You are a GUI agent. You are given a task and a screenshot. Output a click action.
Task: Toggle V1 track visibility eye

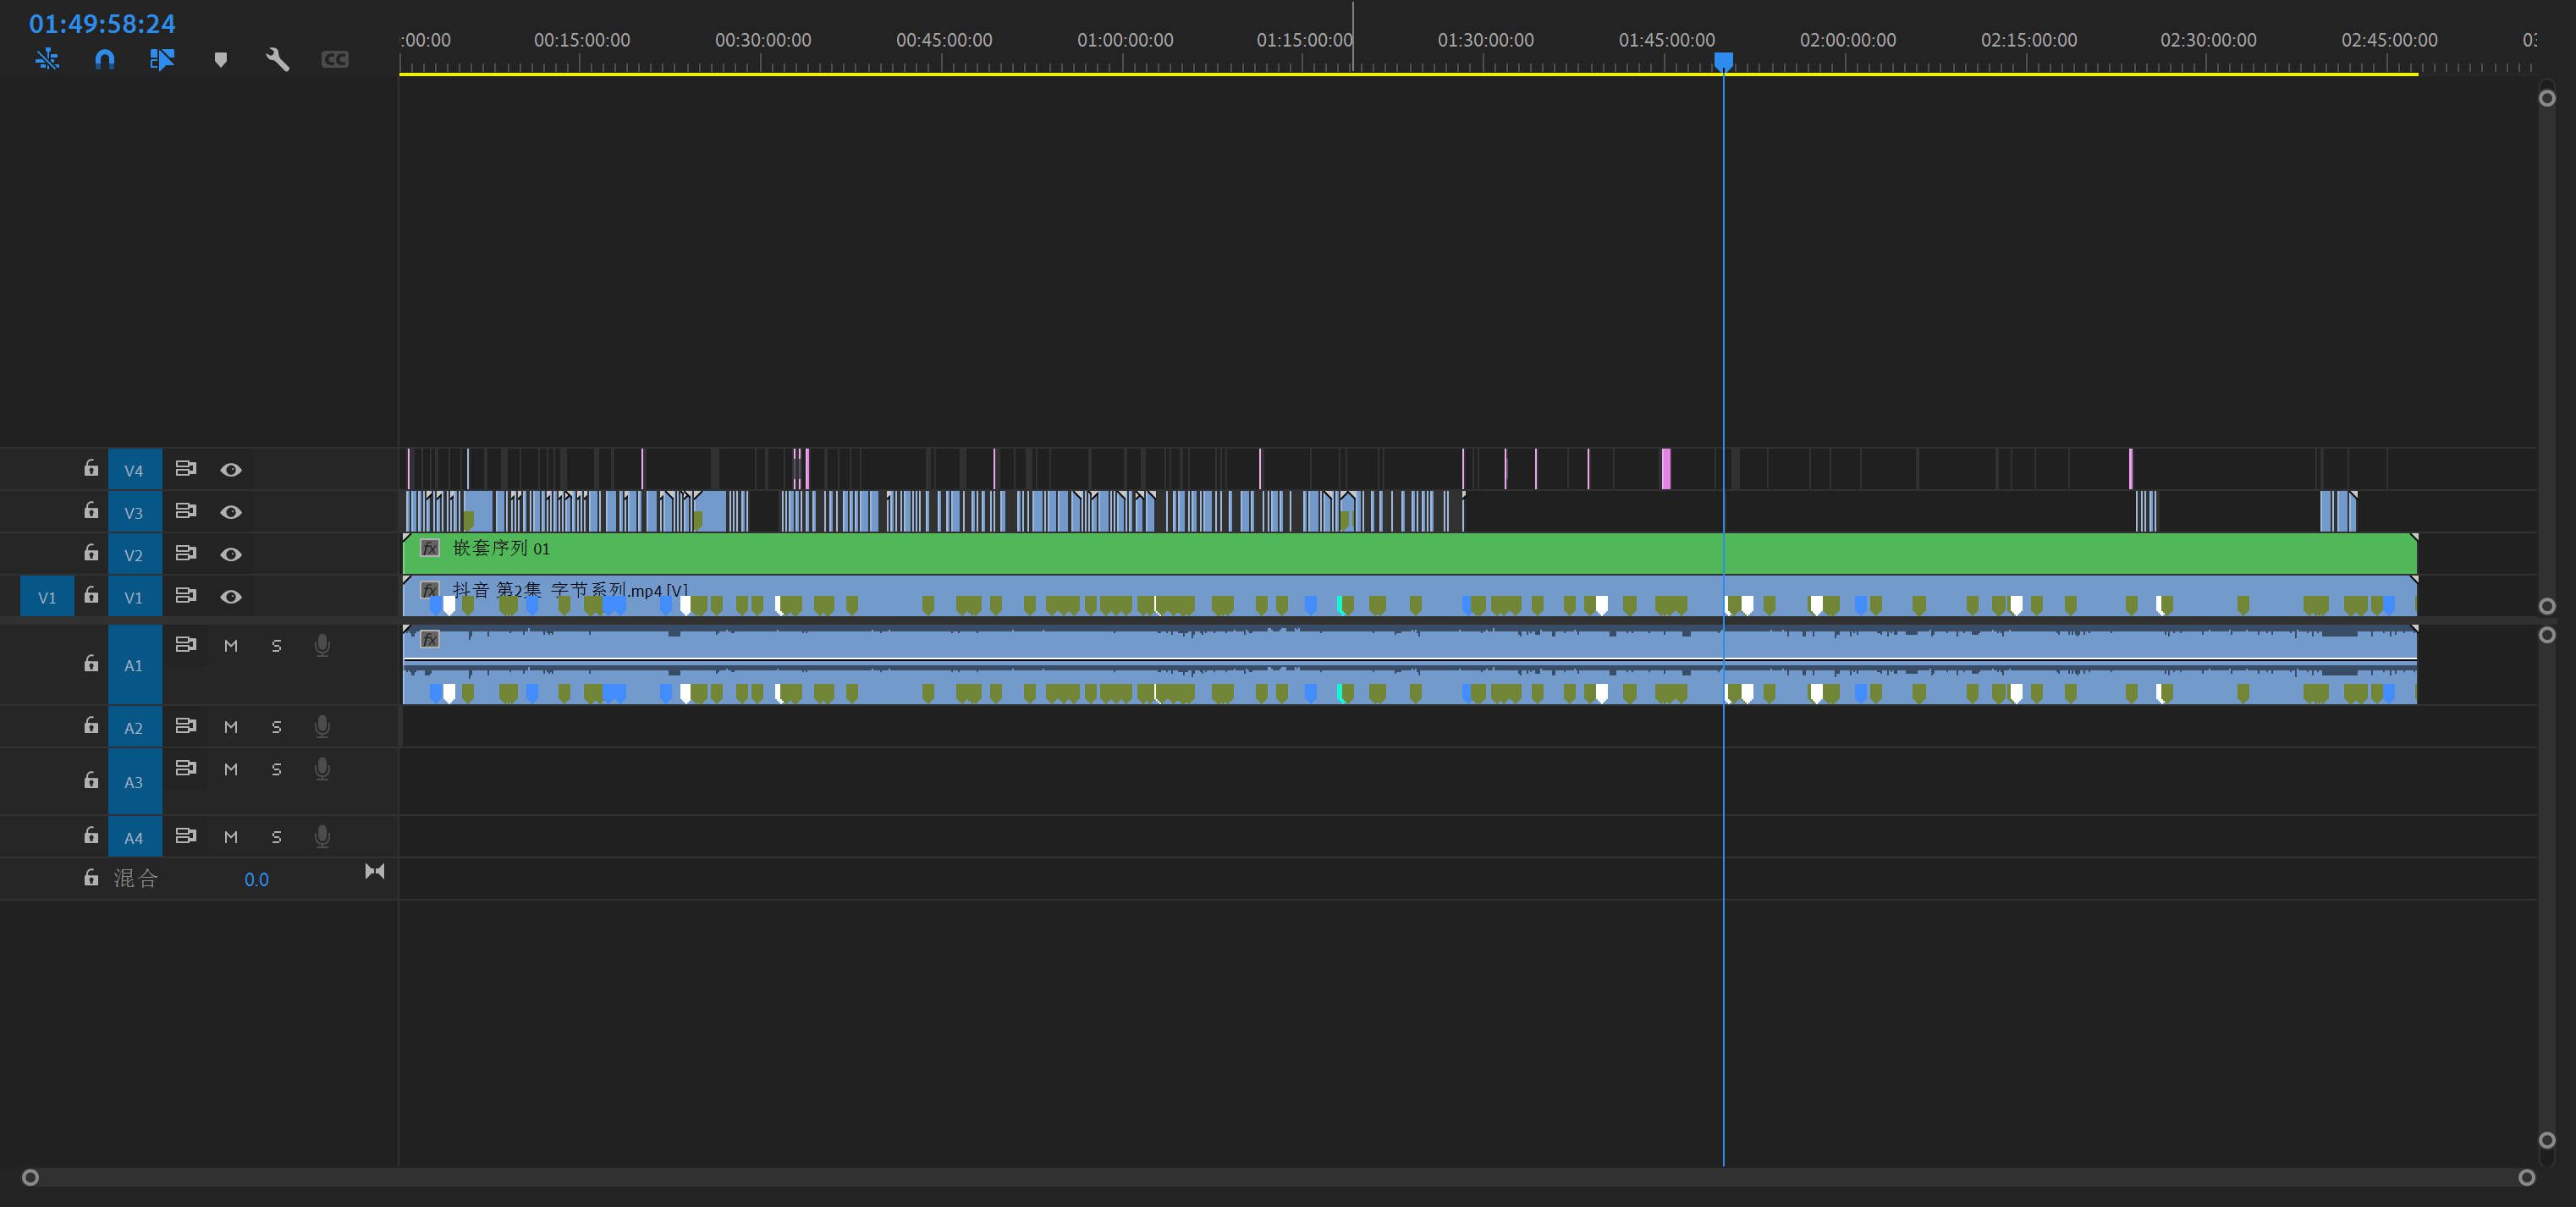coord(231,597)
